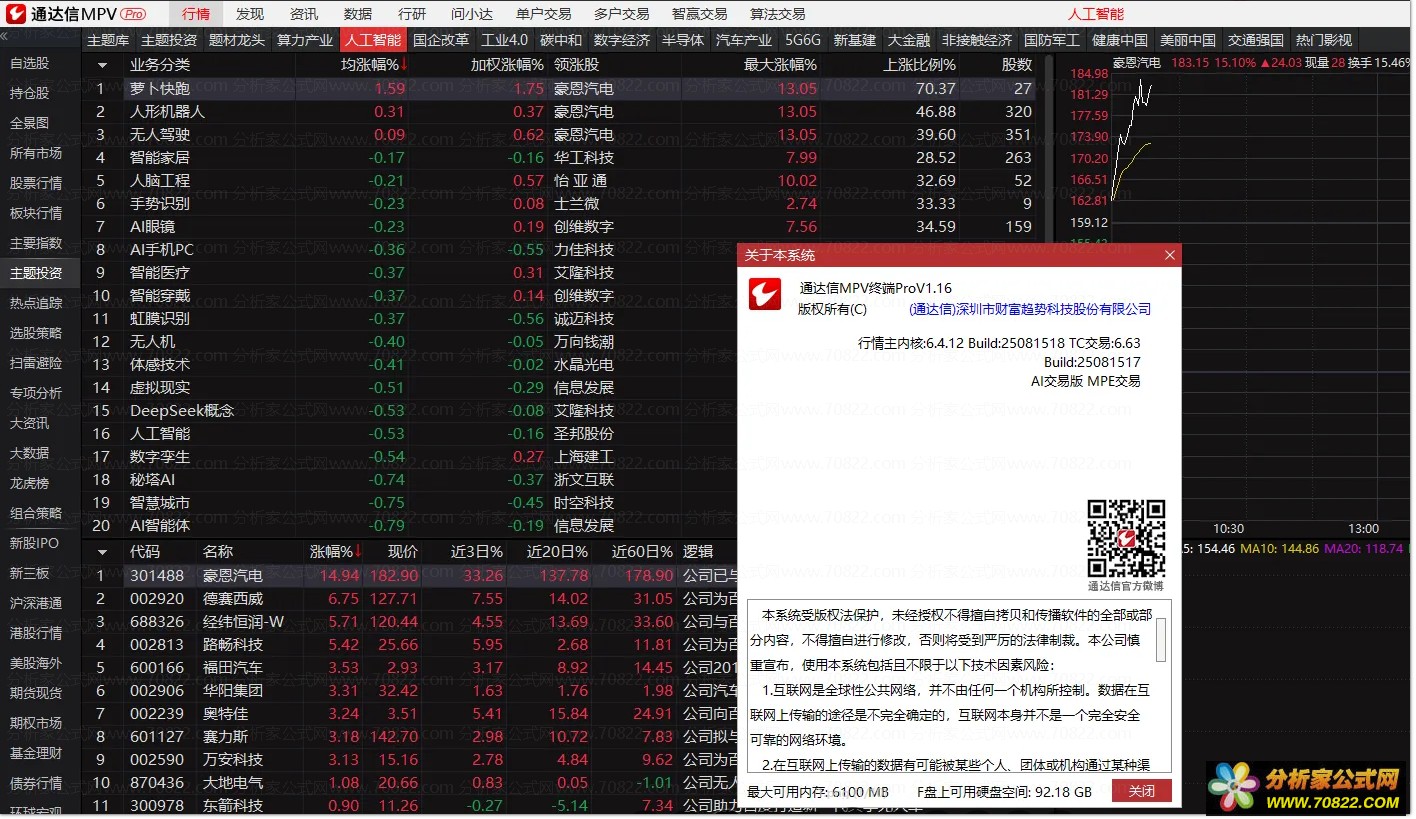
Task: Select the 人工智能 theme tab
Action: tap(373, 40)
